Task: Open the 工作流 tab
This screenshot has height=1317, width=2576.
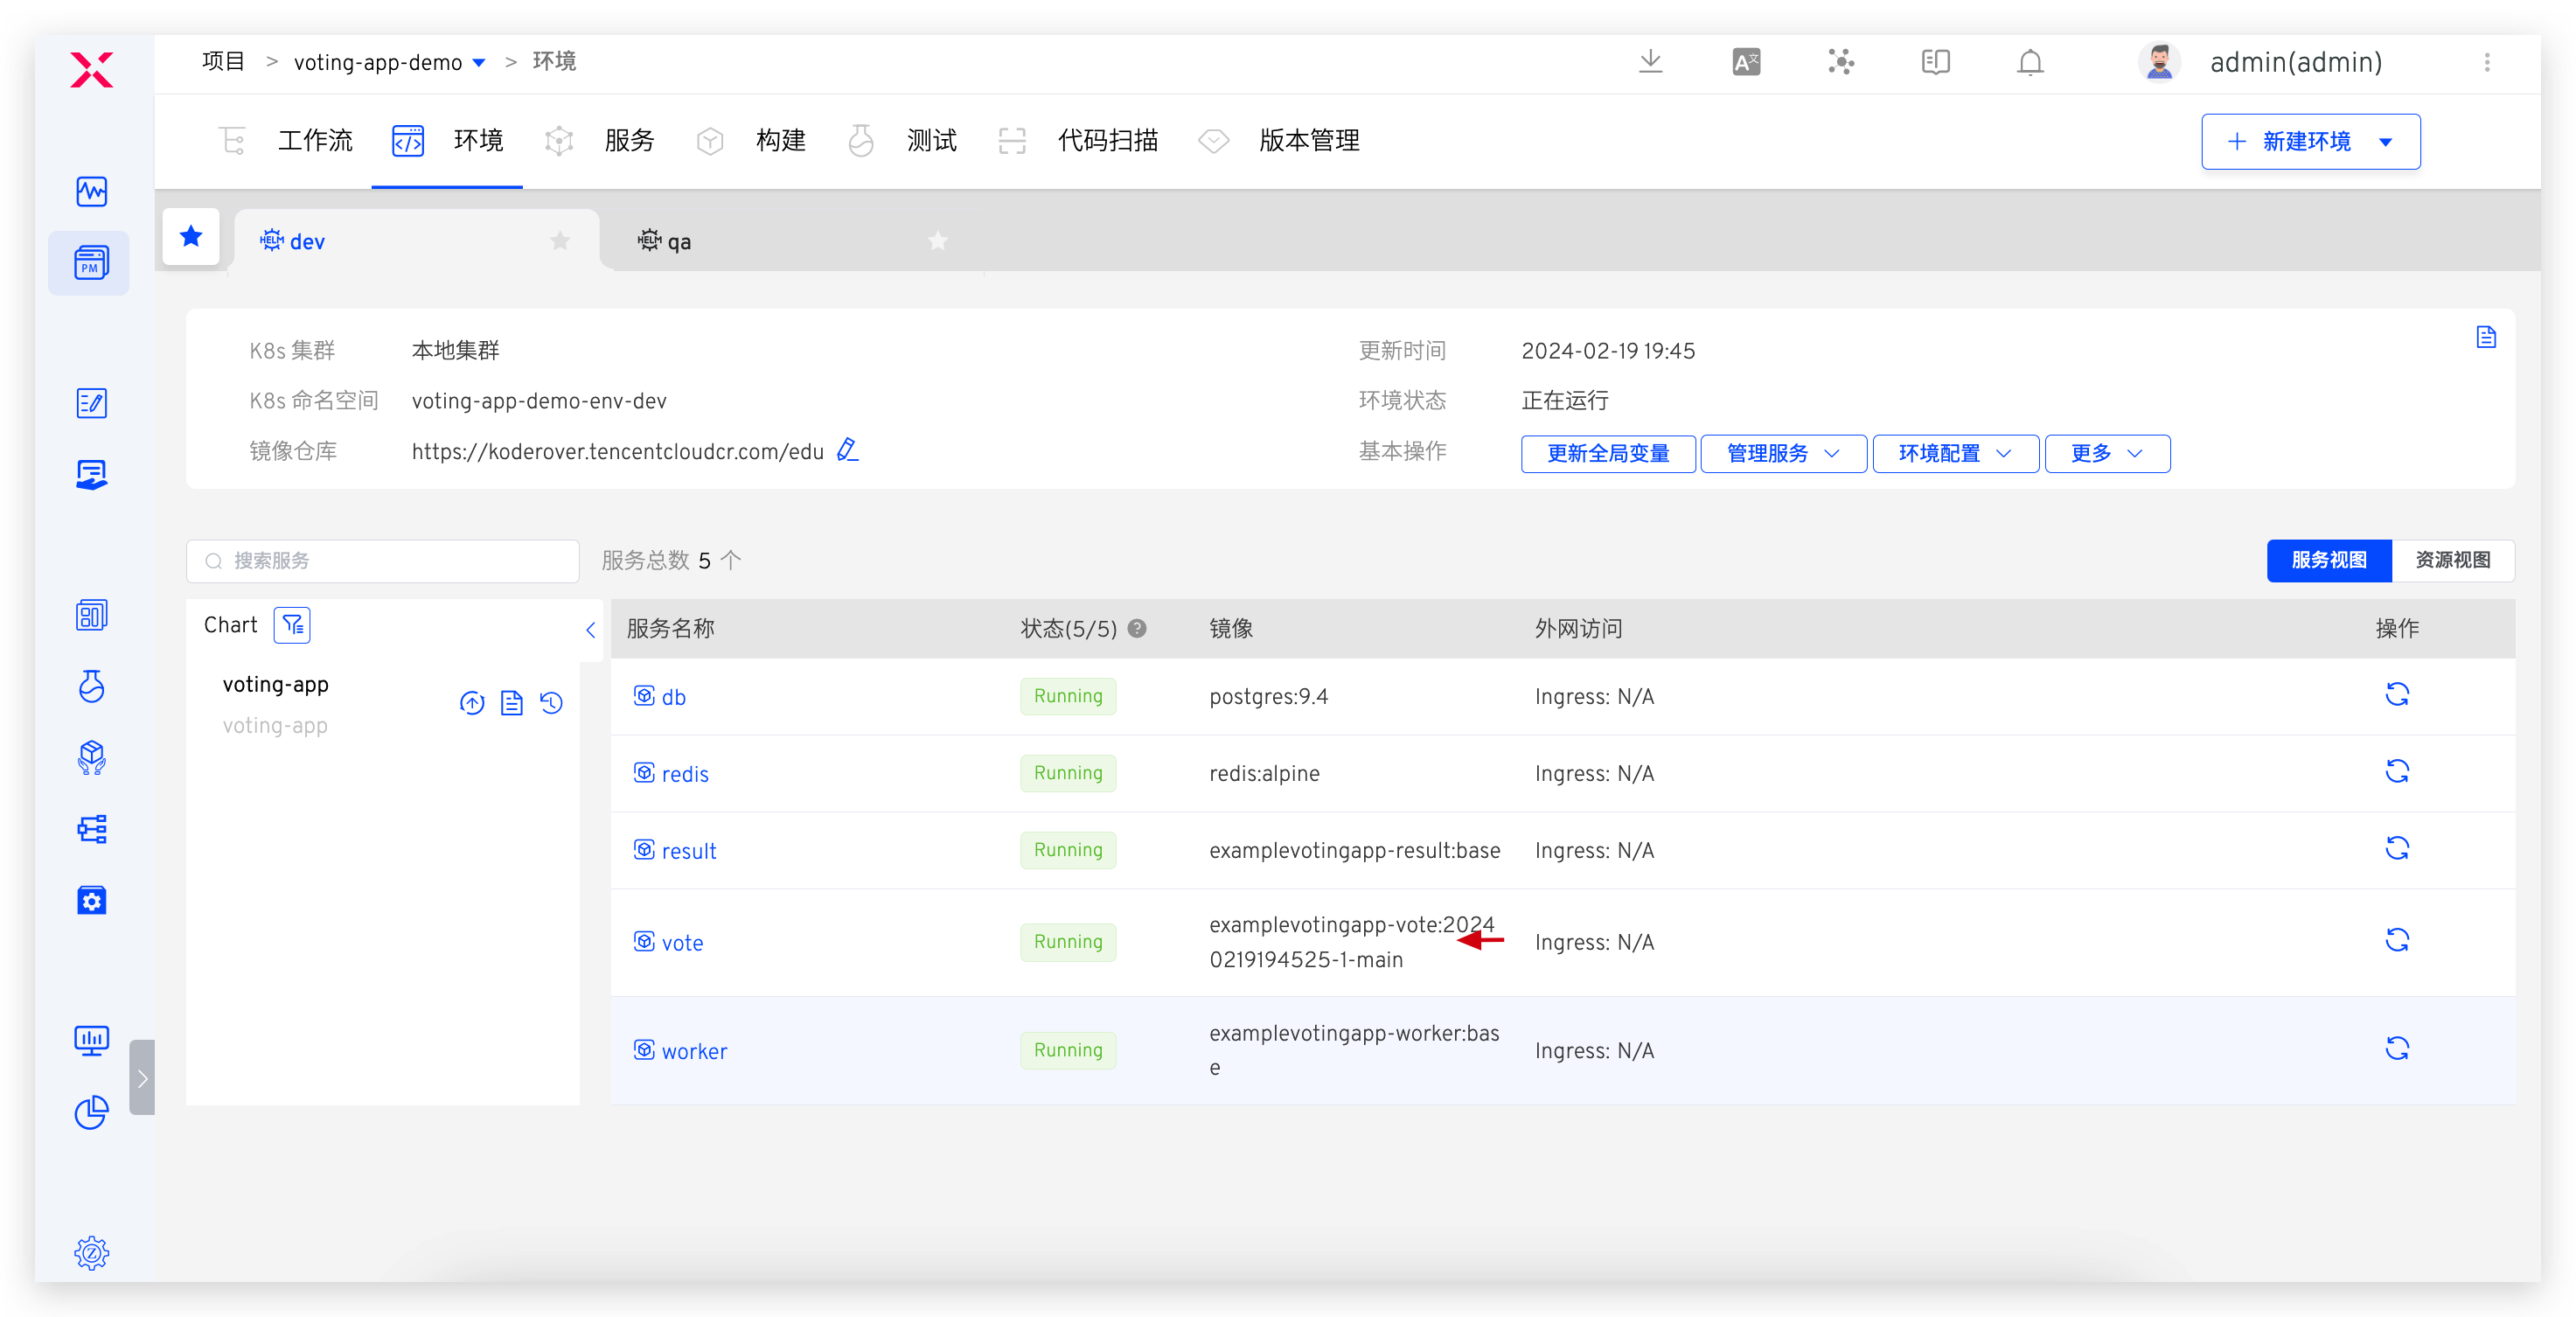Action: 314,141
